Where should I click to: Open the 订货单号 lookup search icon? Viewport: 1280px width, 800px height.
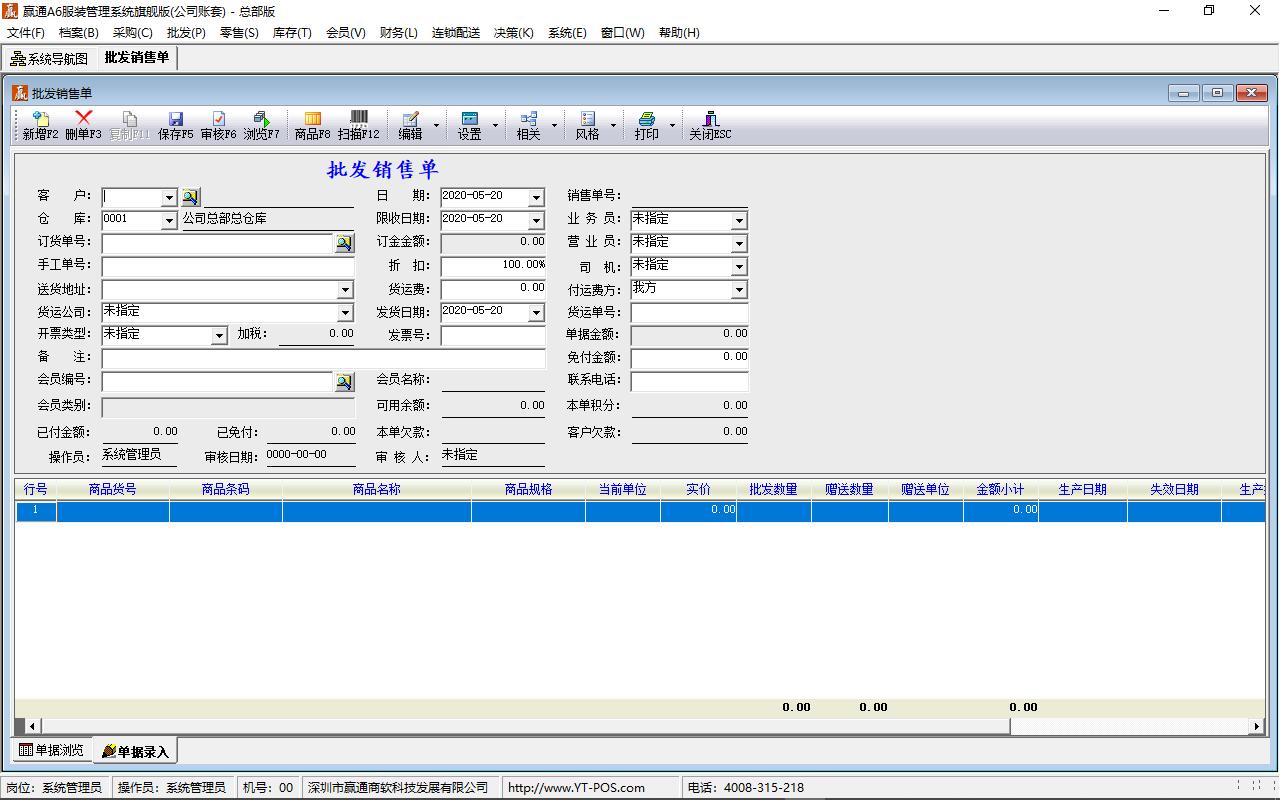(x=343, y=243)
